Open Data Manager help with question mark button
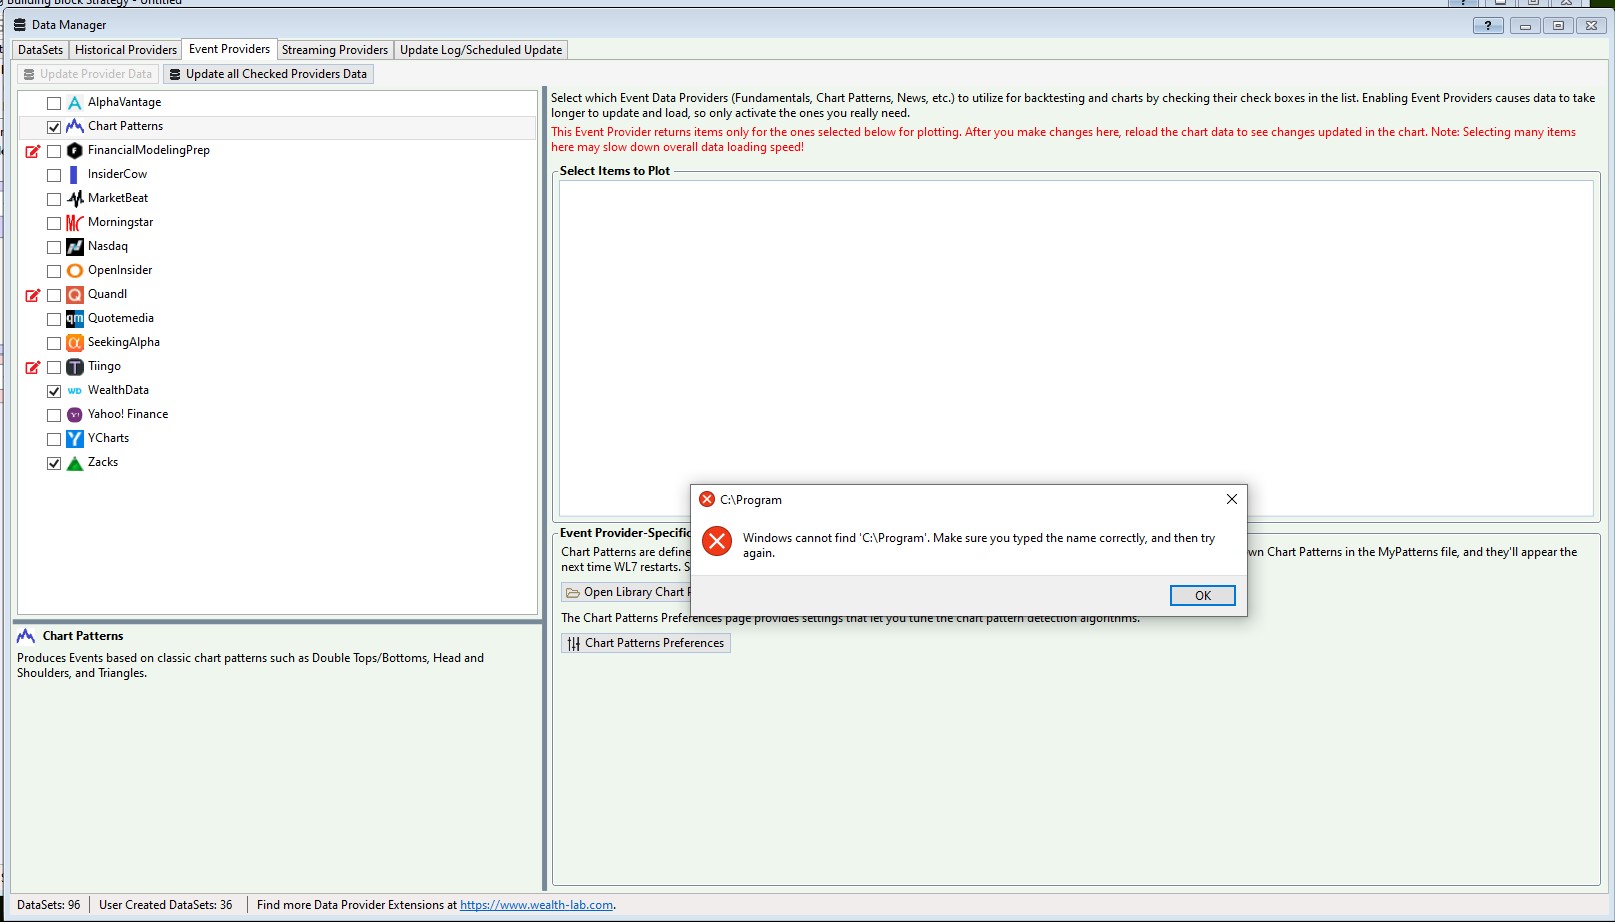 (x=1488, y=26)
